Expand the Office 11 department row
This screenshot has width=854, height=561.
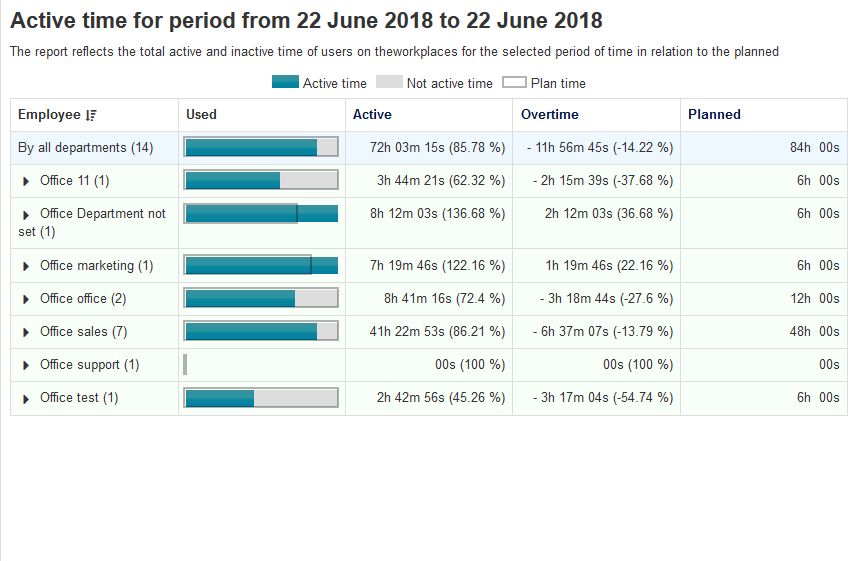(26, 181)
